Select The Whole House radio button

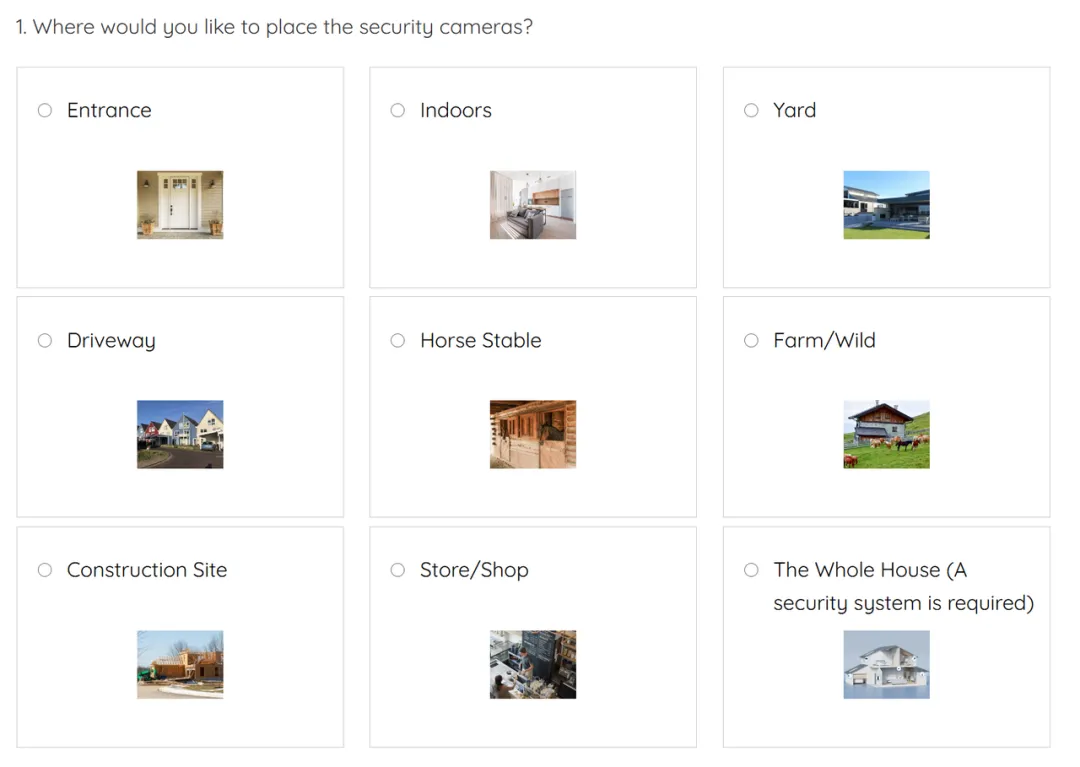pyautogui.click(x=751, y=569)
